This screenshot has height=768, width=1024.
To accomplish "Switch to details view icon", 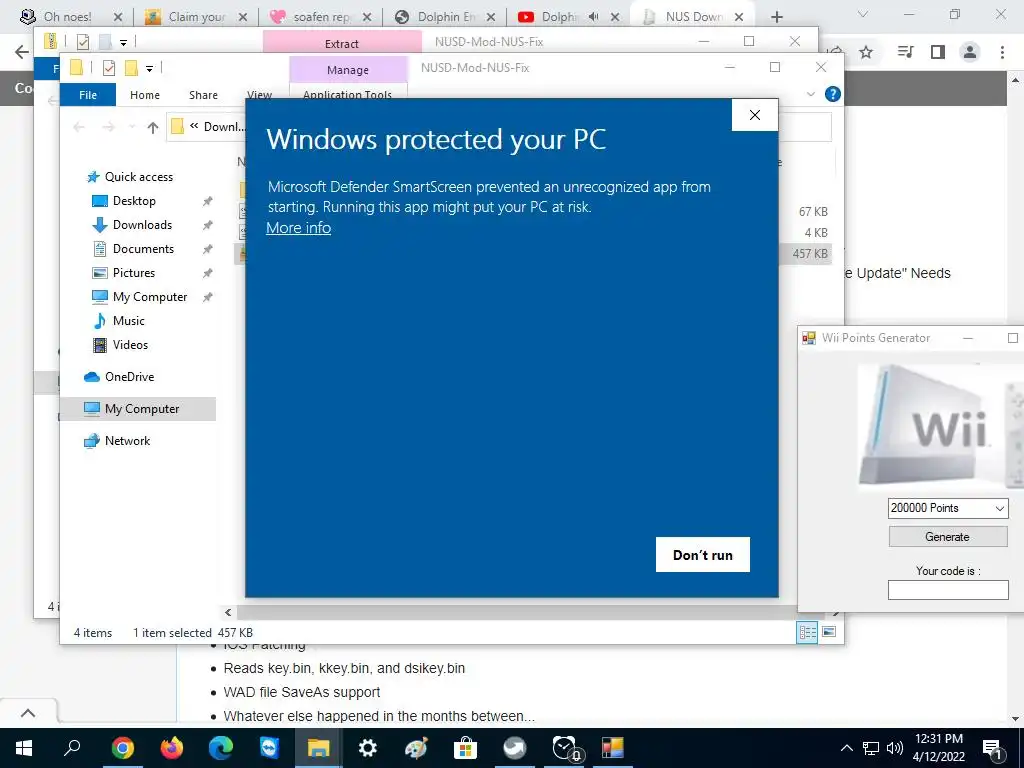I will [x=807, y=632].
